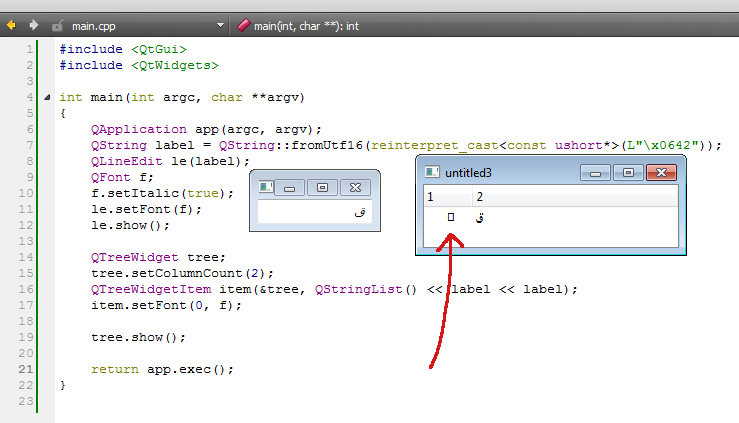
Task: Click the file lock icon beside main.cpp
Action: click(58, 25)
